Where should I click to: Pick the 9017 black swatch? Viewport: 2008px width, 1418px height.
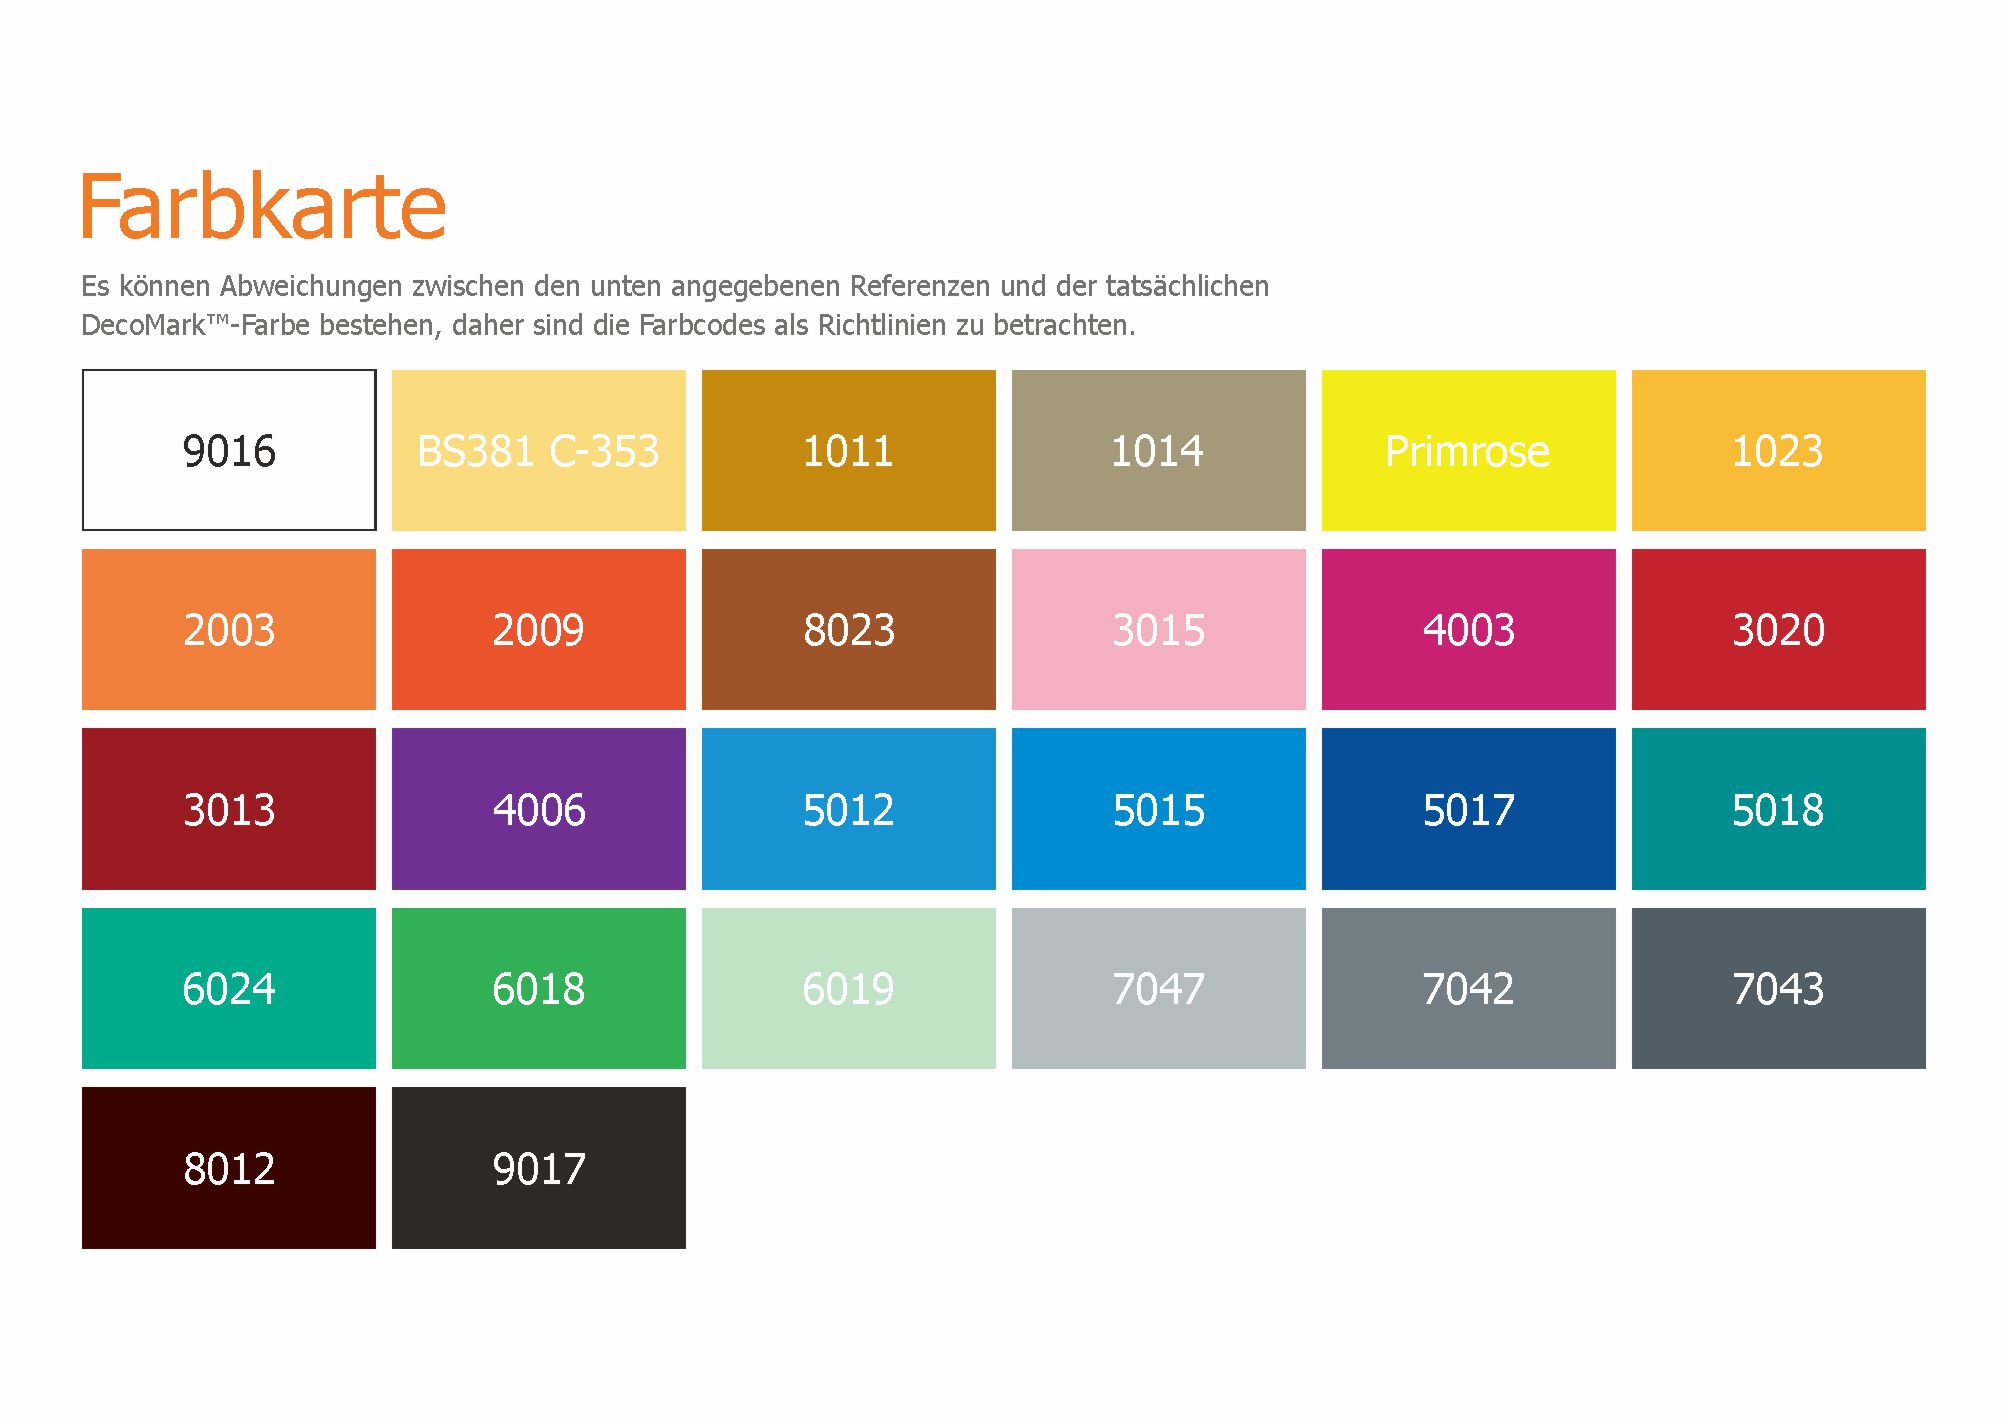coord(538,1167)
